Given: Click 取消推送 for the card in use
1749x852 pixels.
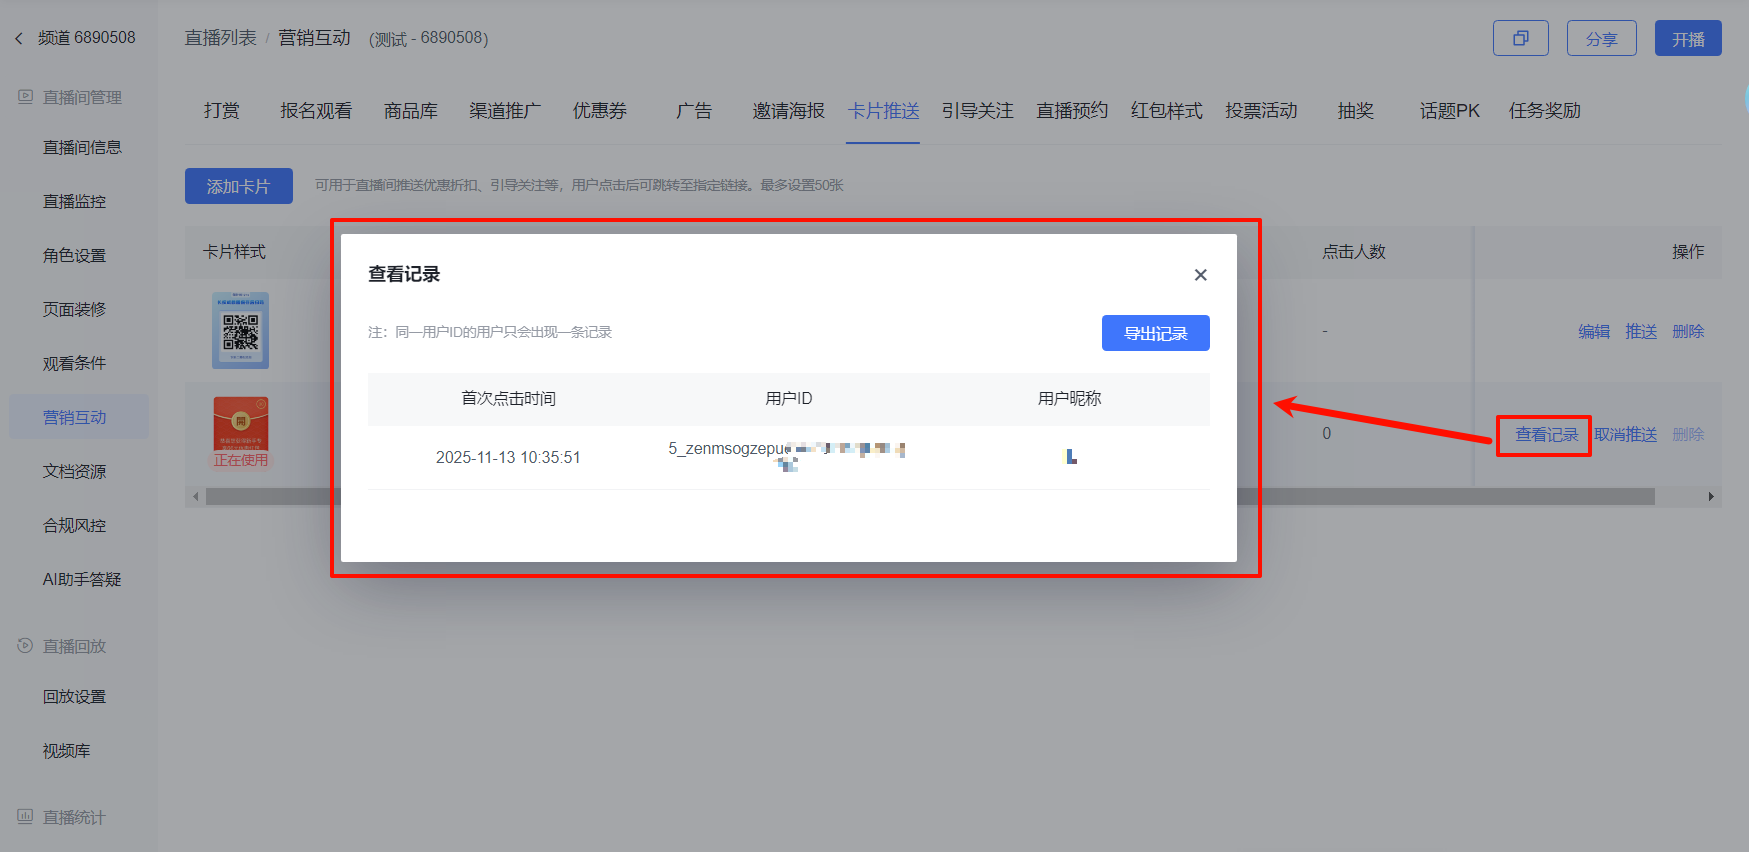Looking at the screenshot, I should (1625, 434).
